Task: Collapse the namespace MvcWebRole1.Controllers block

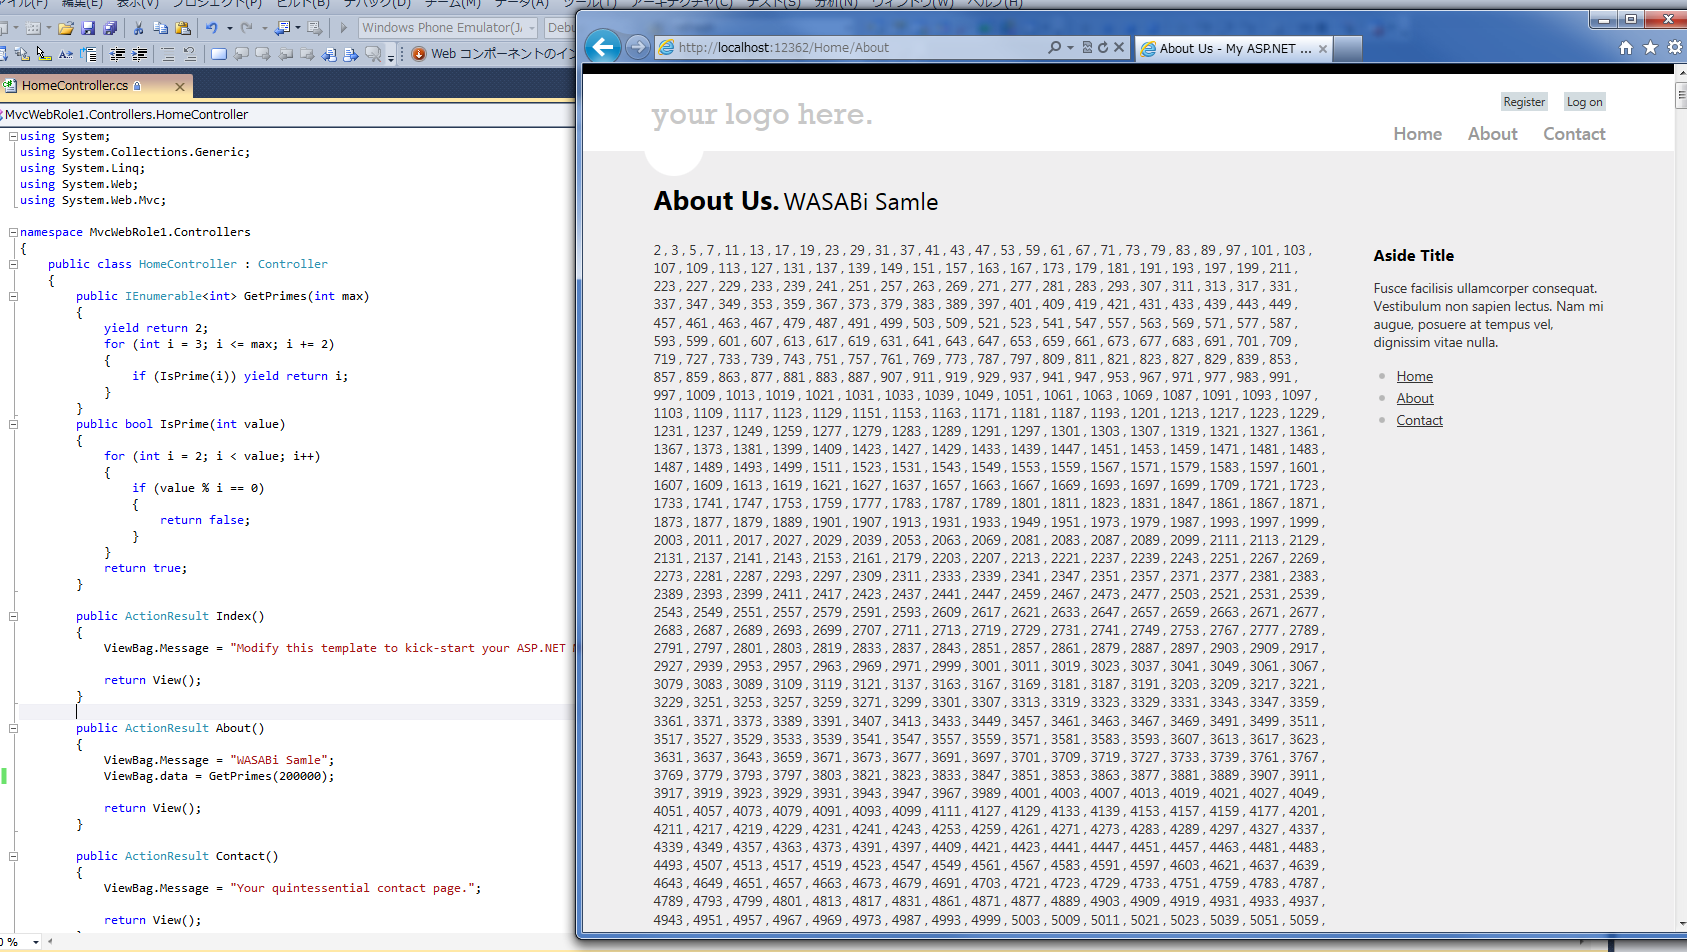Action: [x=13, y=232]
